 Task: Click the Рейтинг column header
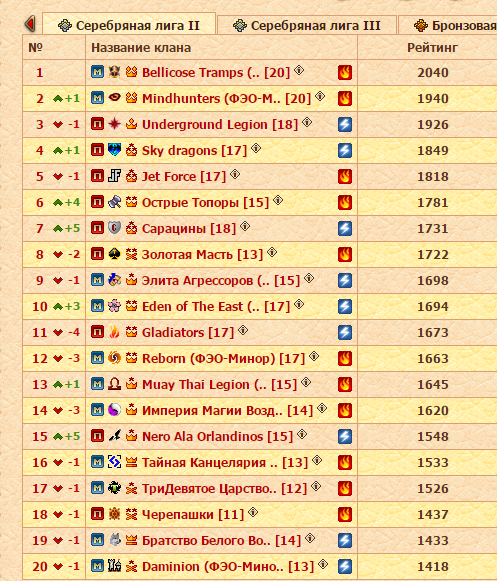432,47
